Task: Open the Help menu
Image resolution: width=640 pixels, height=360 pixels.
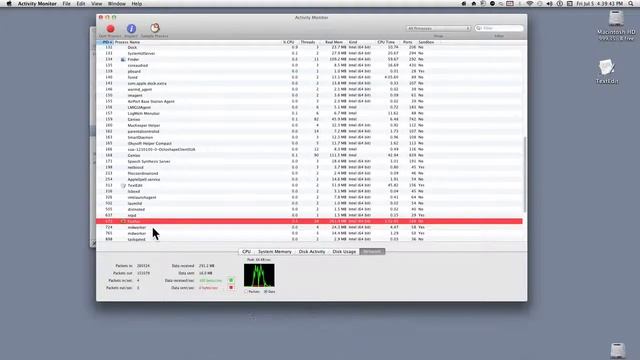Action: coord(137,4)
